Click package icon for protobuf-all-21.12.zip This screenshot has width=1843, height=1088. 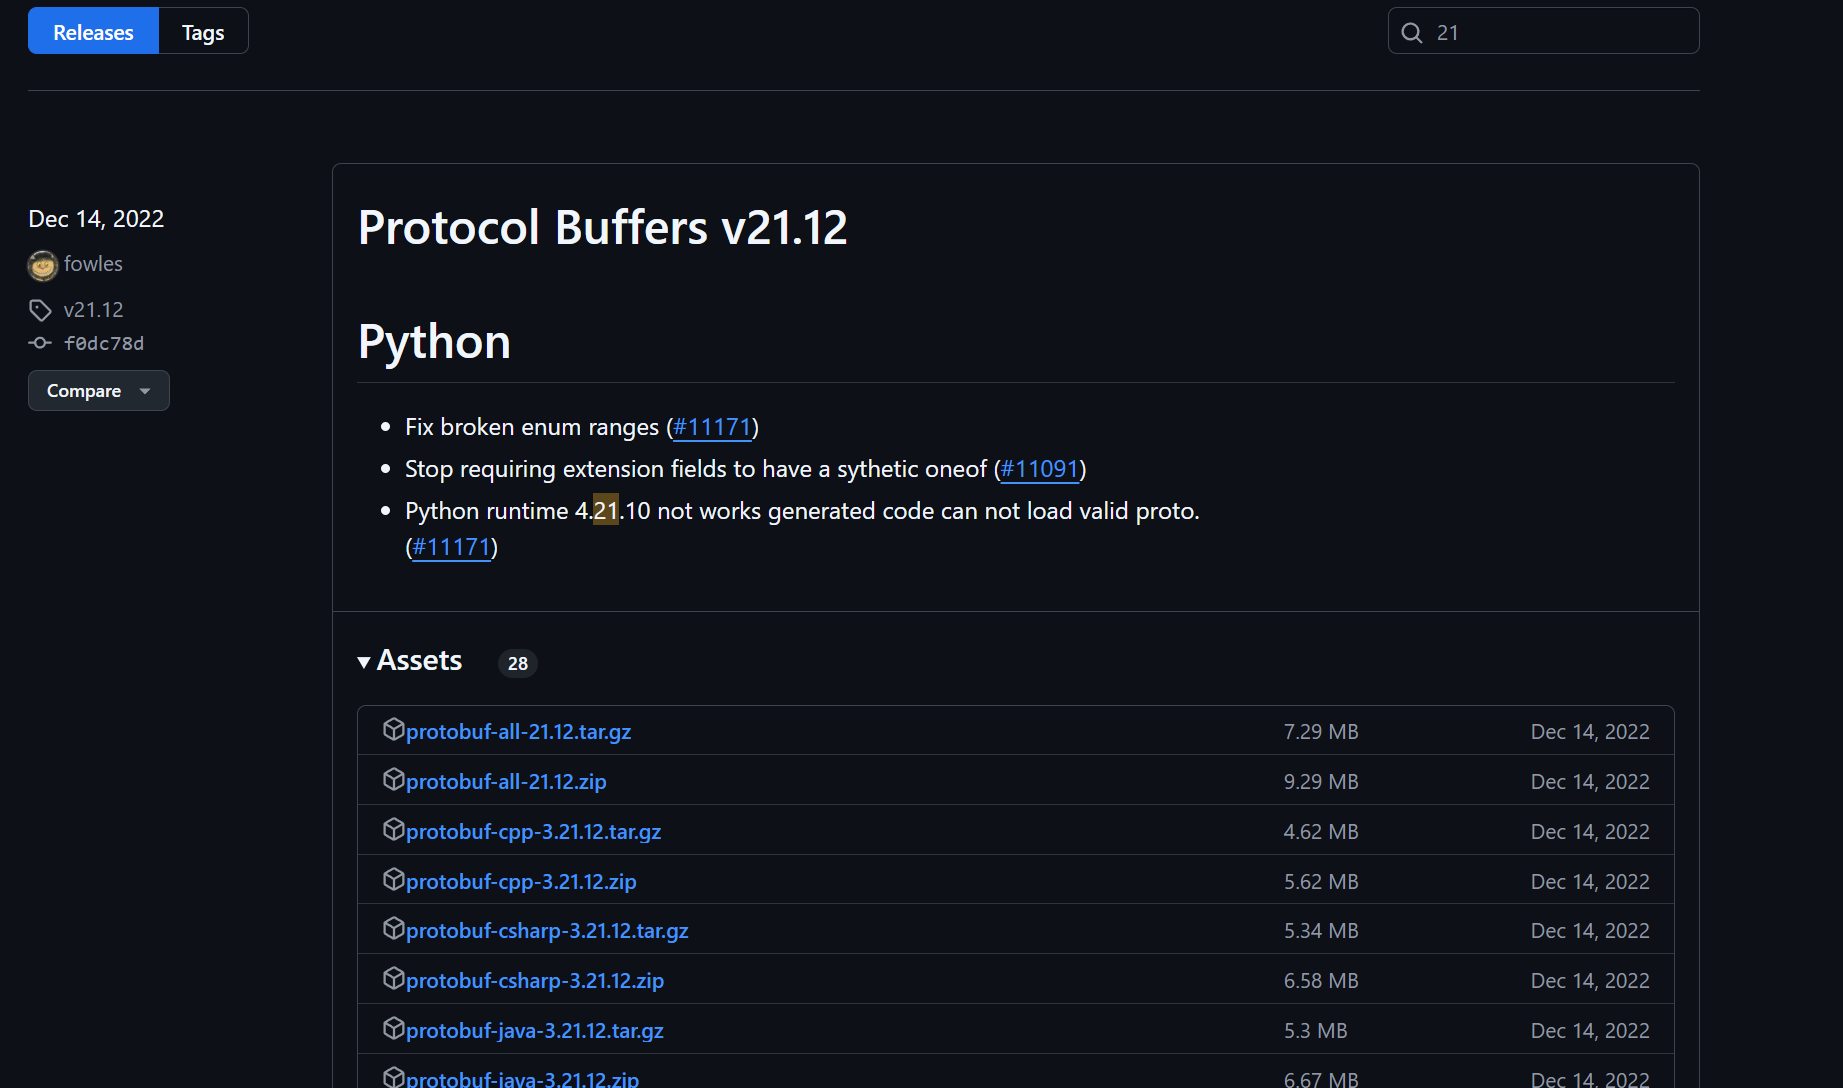(x=393, y=780)
